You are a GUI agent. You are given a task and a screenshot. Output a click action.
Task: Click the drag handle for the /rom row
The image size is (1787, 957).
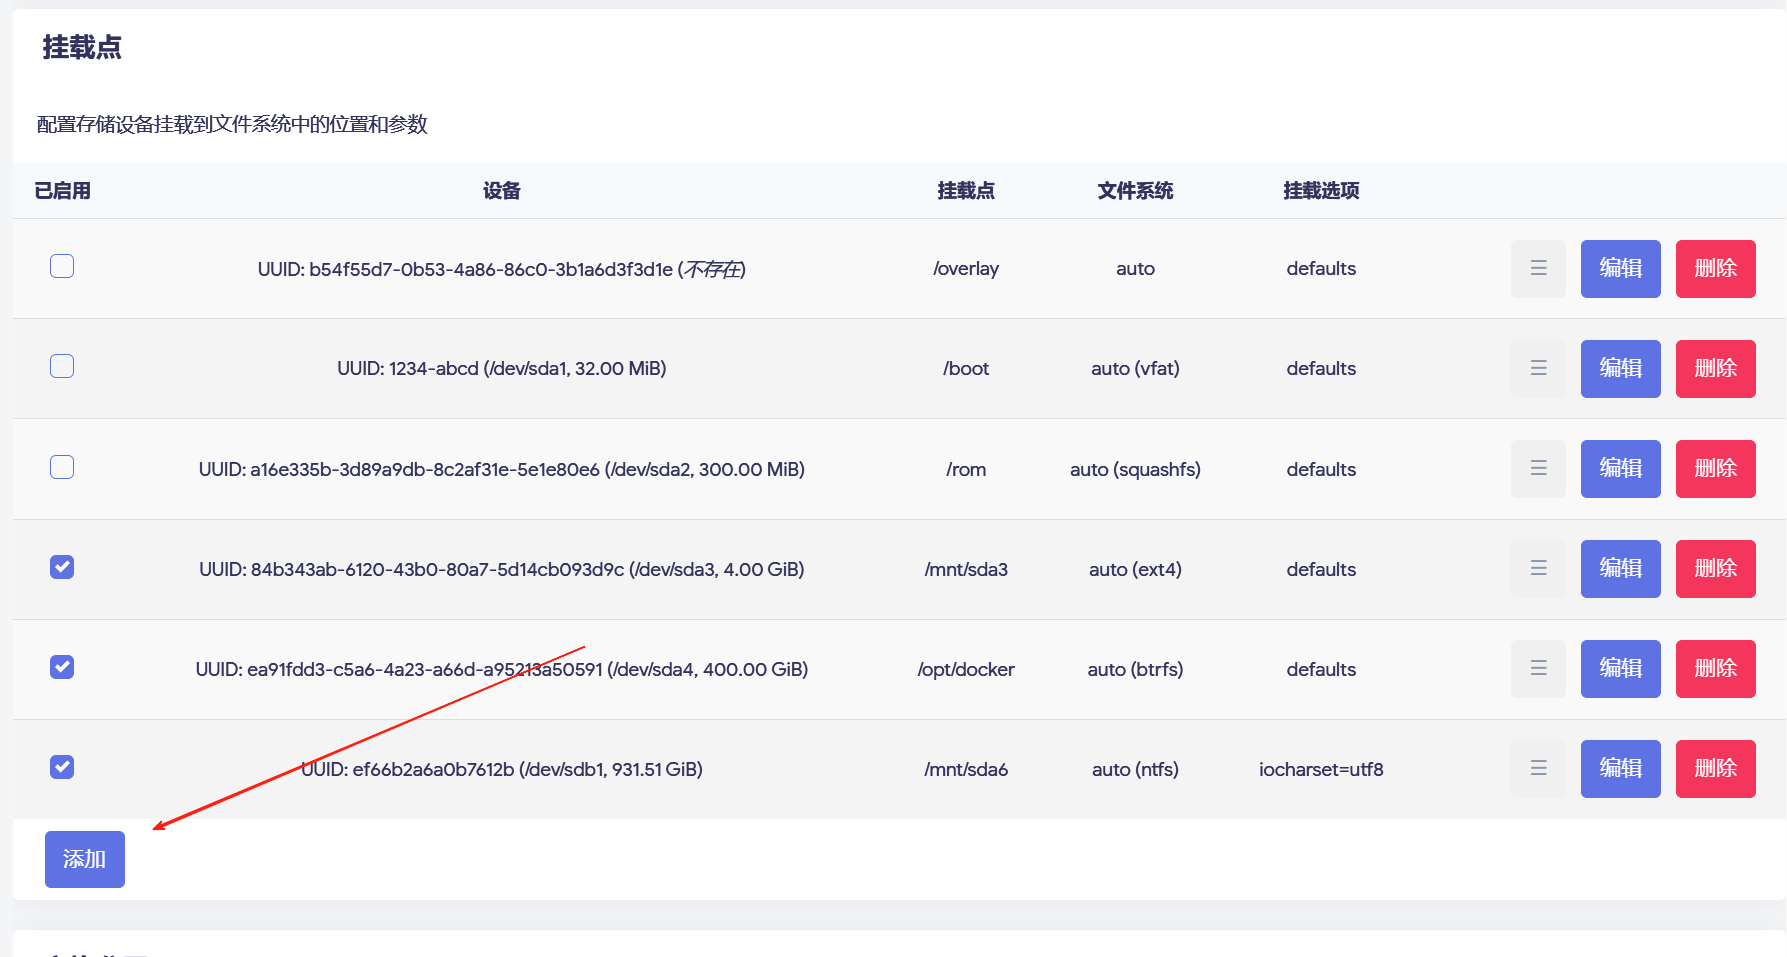1538,469
